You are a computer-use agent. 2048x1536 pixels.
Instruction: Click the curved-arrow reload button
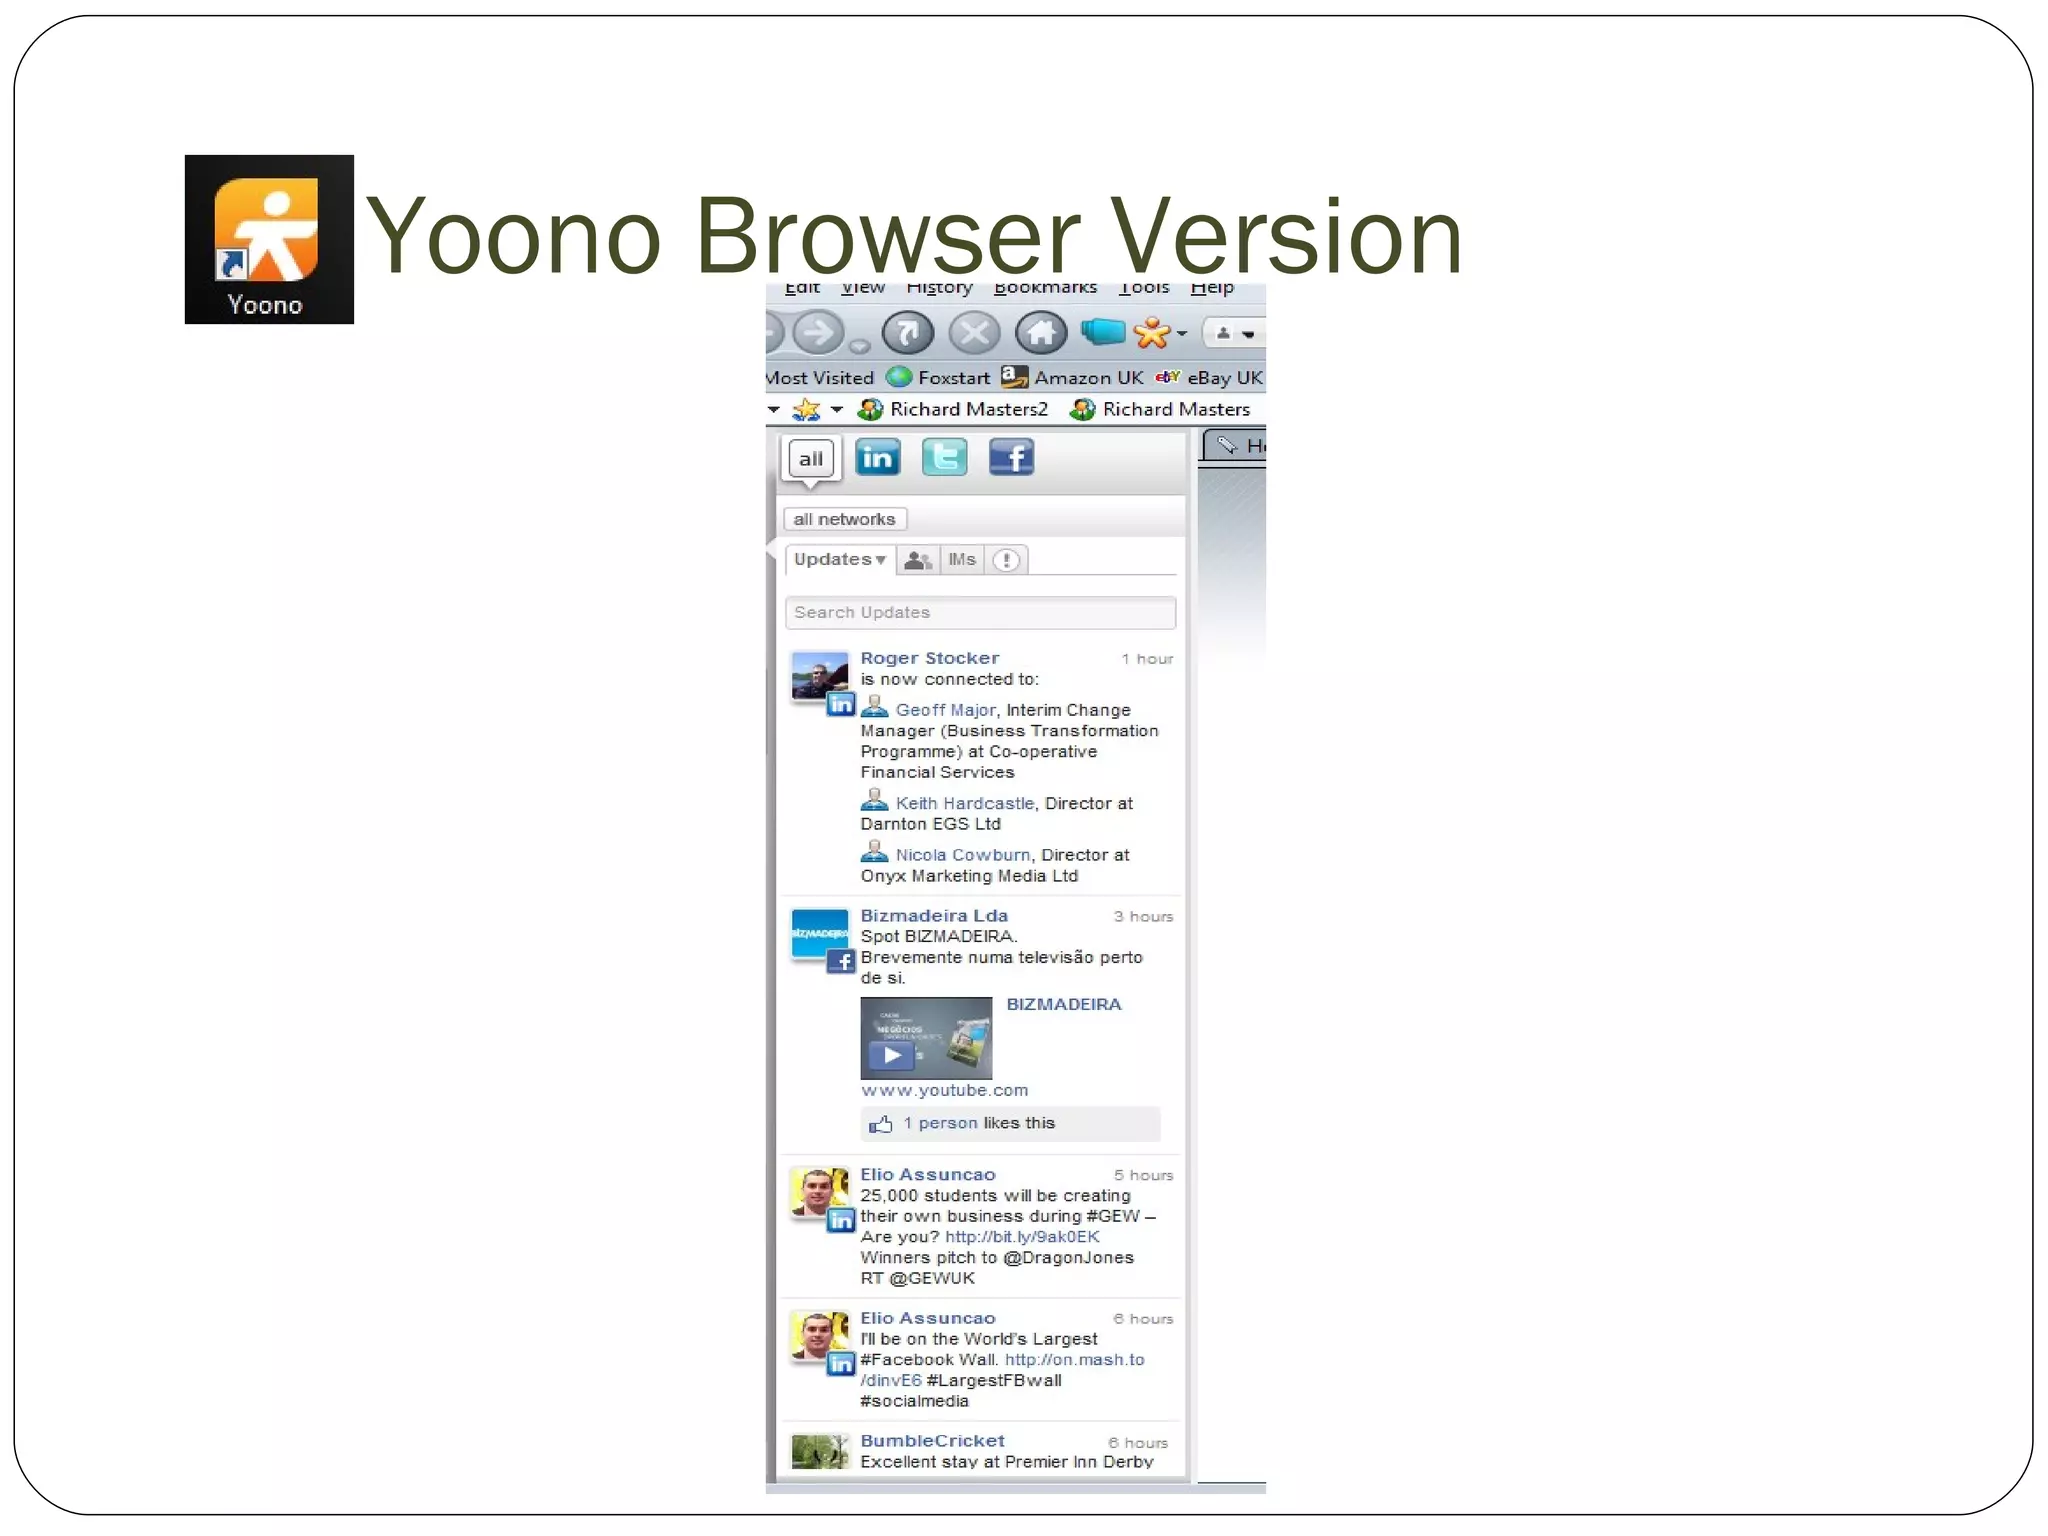pyautogui.click(x=907, y=333)
